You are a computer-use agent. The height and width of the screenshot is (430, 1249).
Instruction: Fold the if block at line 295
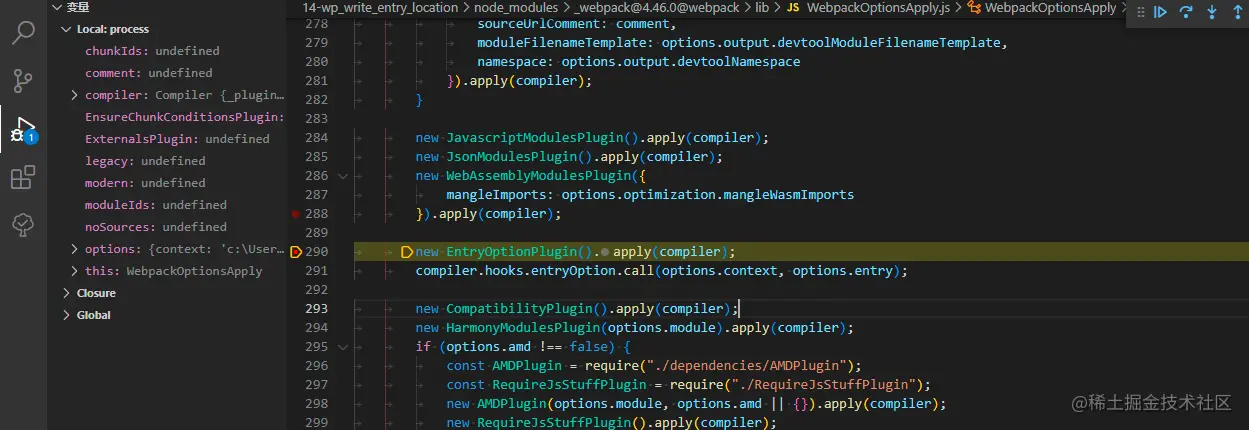pos(343,347)
